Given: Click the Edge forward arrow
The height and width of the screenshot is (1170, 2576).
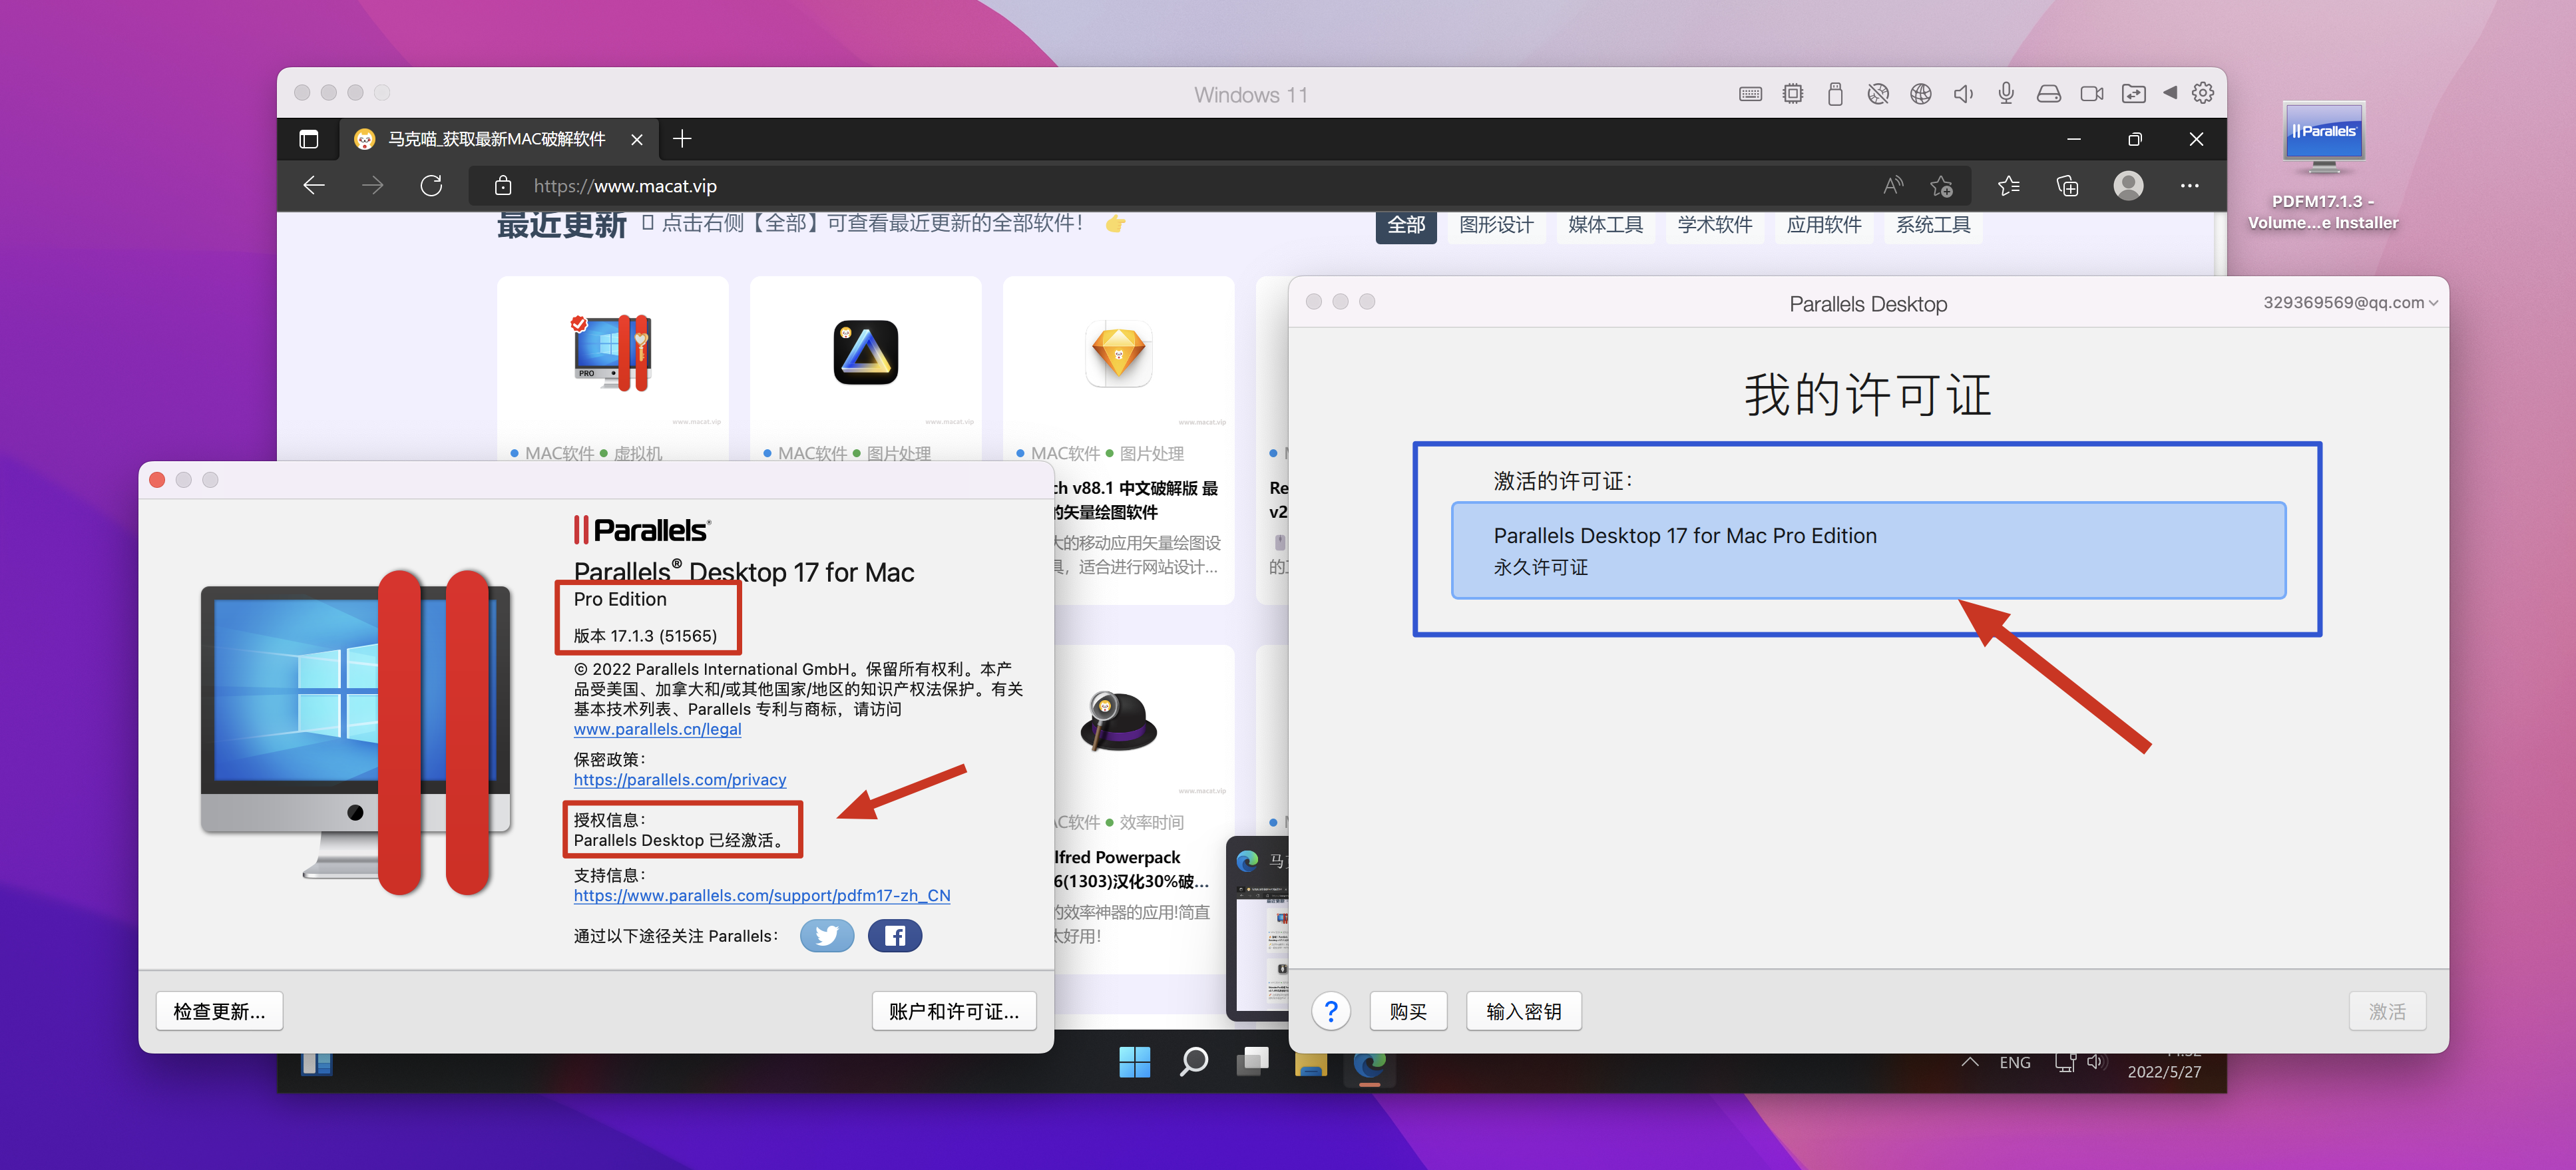Looking at the screenshot, I should [x=372, y=185].
